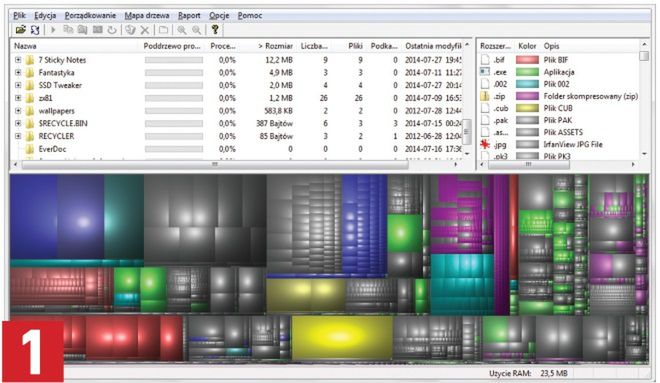Click the Rozszer... column header
The image size is (660, 383).
coord(495,46)
